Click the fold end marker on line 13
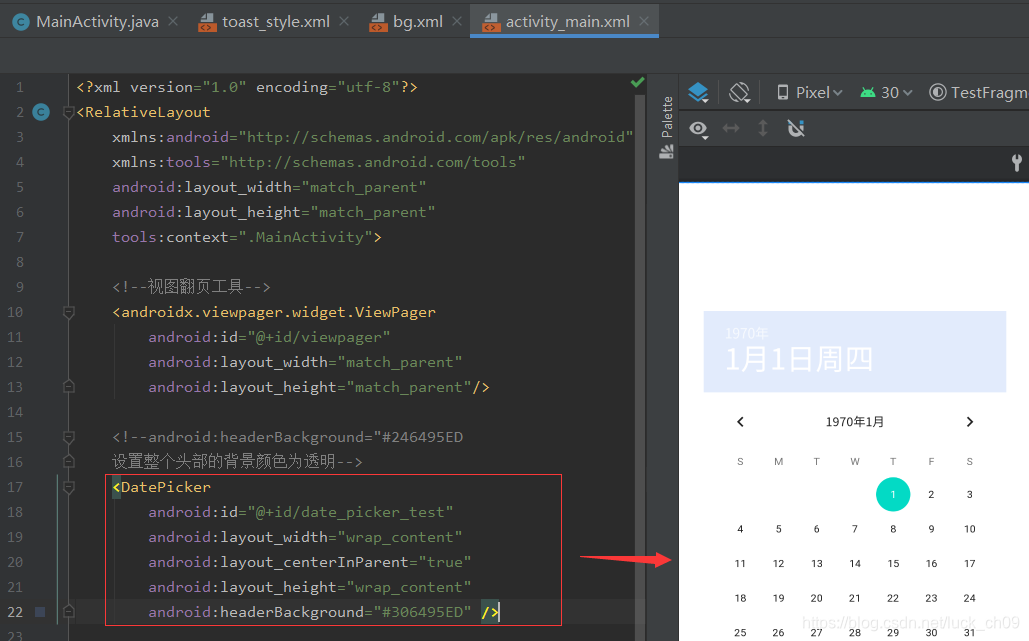The height and width of the screenshot is (641, 1029). (x=68, y=387)
